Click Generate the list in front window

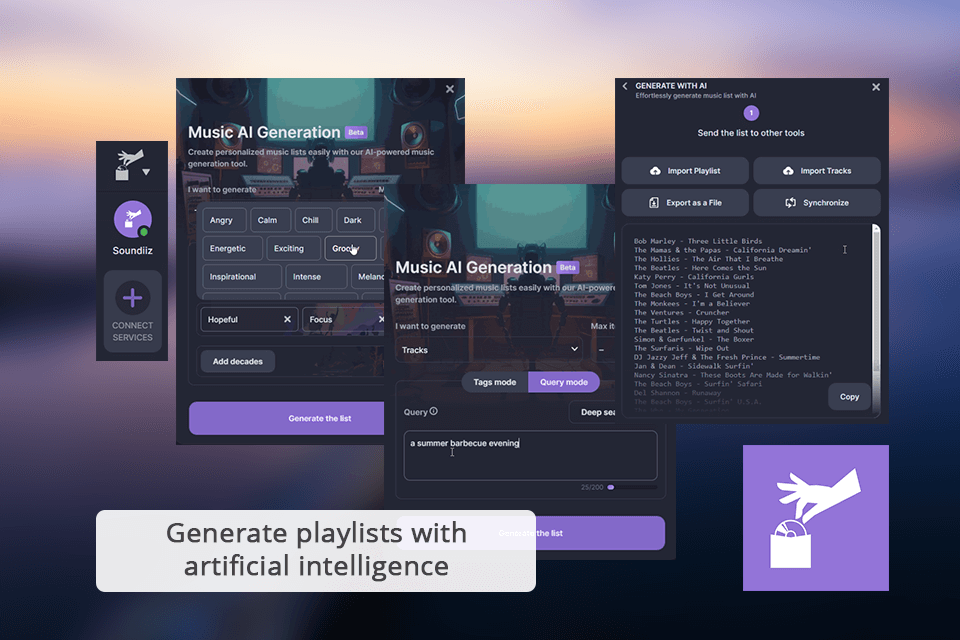(530, 533)
